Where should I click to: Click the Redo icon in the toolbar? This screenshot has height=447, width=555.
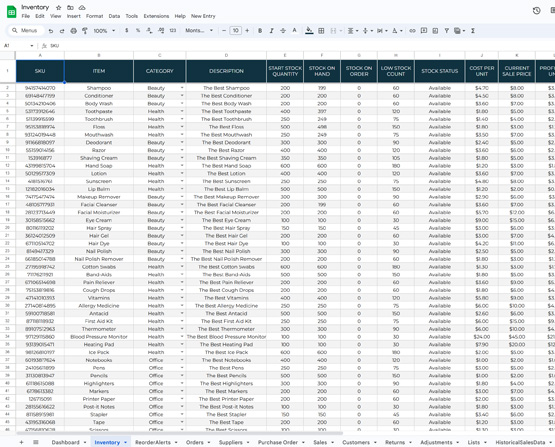pos(62,31)
